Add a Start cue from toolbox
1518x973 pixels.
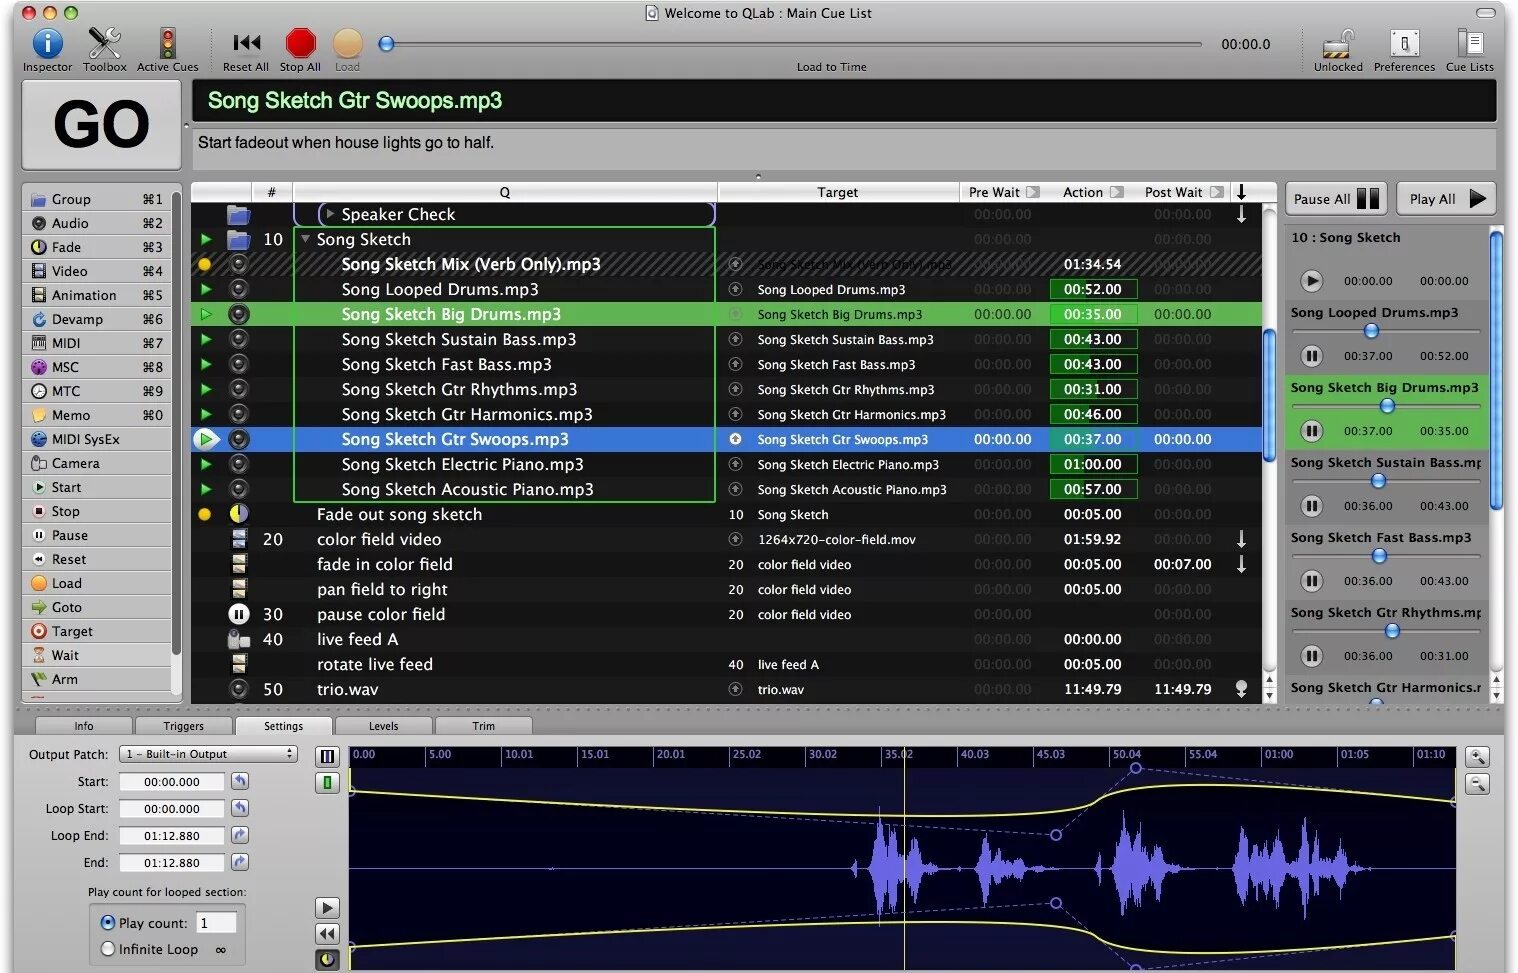click(x=97, y=487)
